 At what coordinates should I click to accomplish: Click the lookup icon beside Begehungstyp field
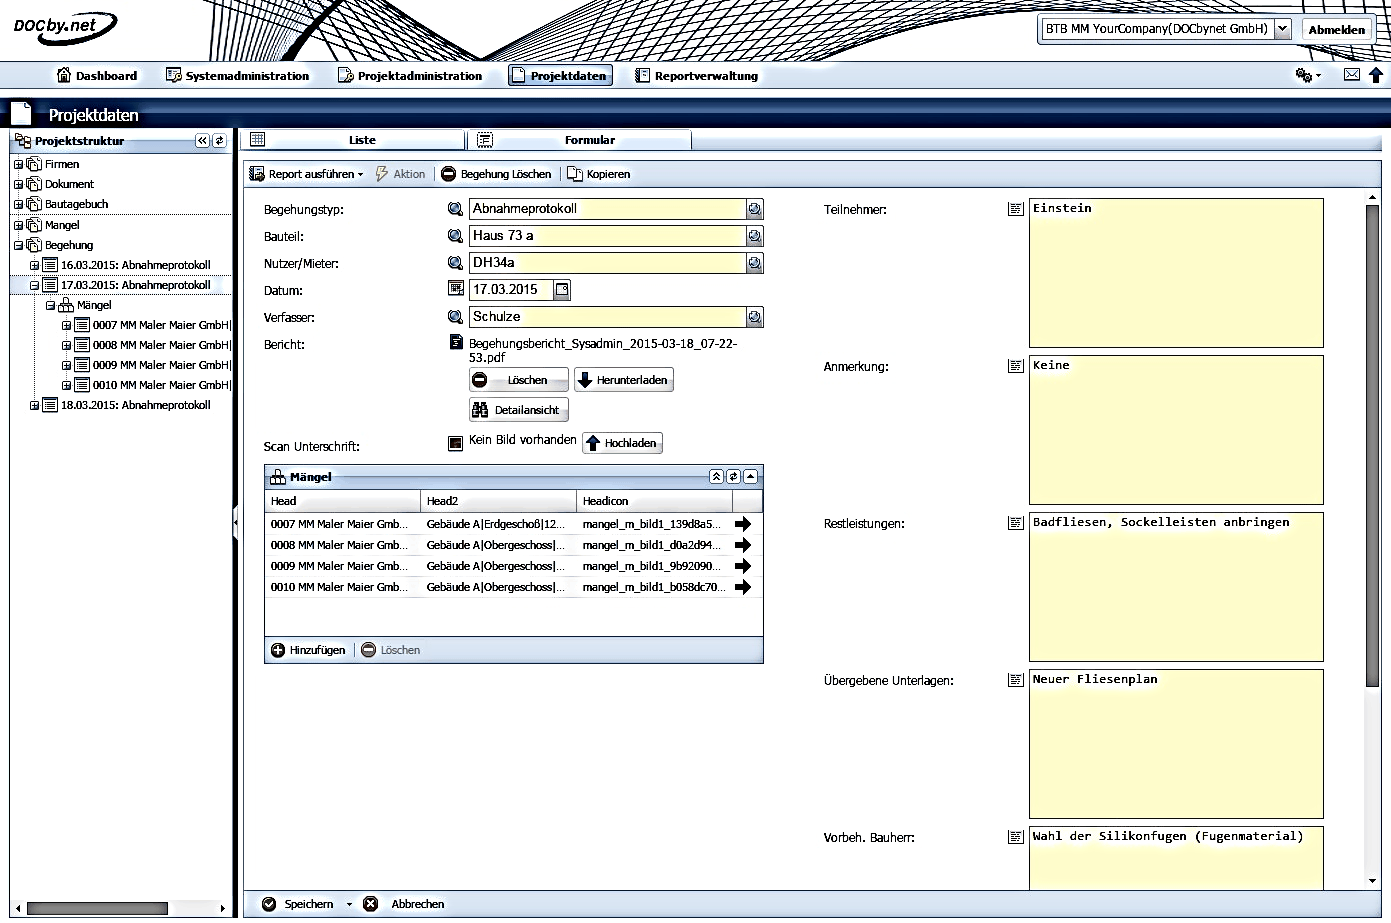[455, 209]
